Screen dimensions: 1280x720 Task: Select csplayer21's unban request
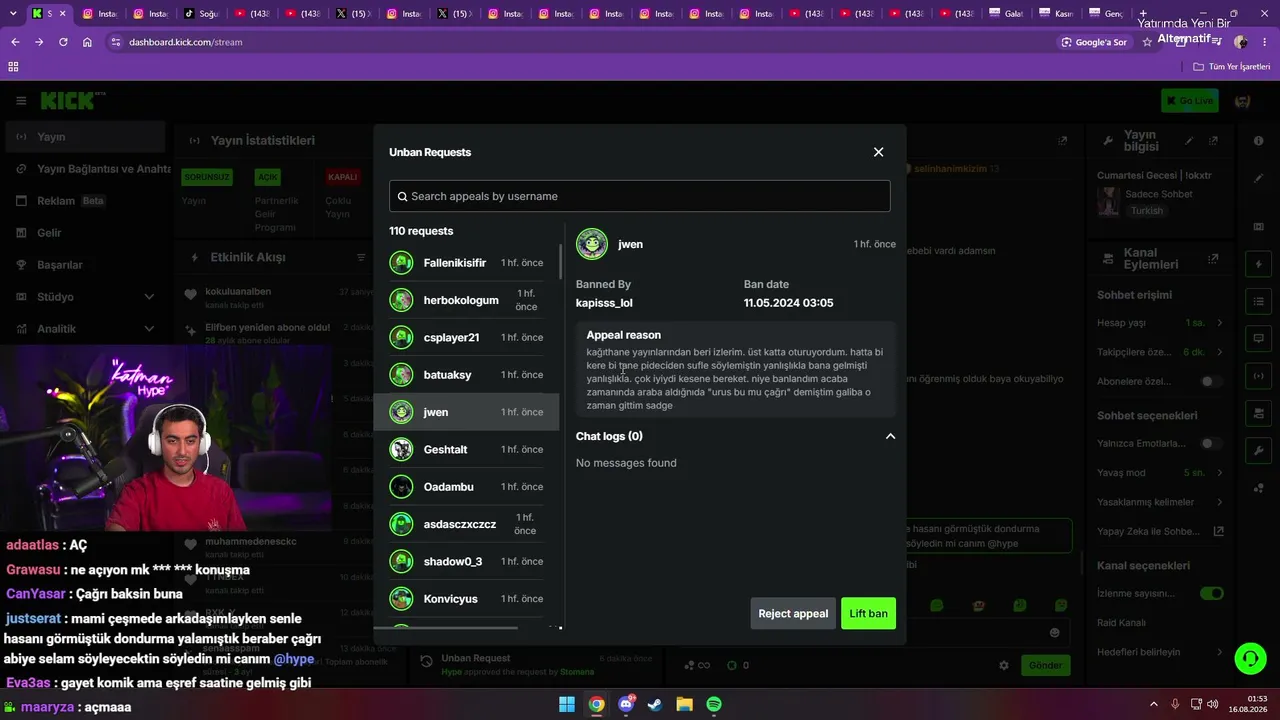click(466, 337)
